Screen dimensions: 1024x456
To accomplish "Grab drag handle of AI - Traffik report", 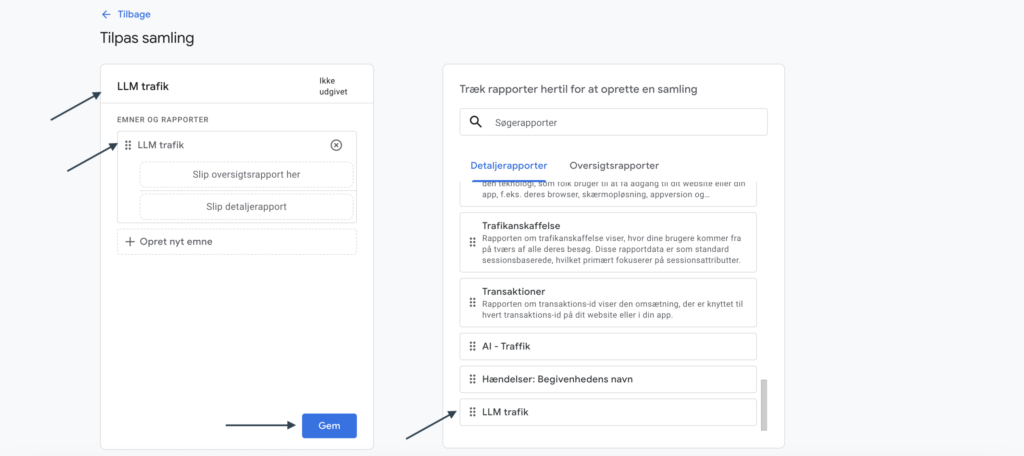I will pyautogui.click(x=472, y=346).
